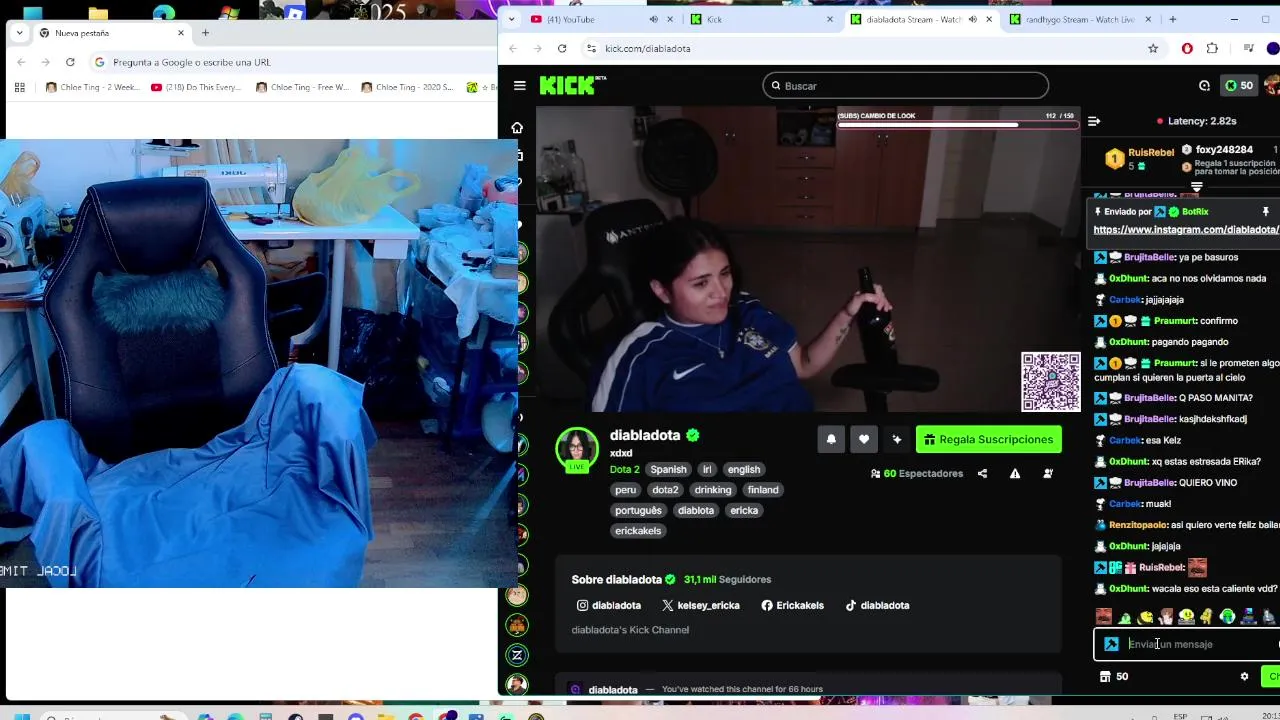Switch to the randhygo Stream tab
The height and width of the screenshot is (720, 1280).
[x=1080, y=19]
